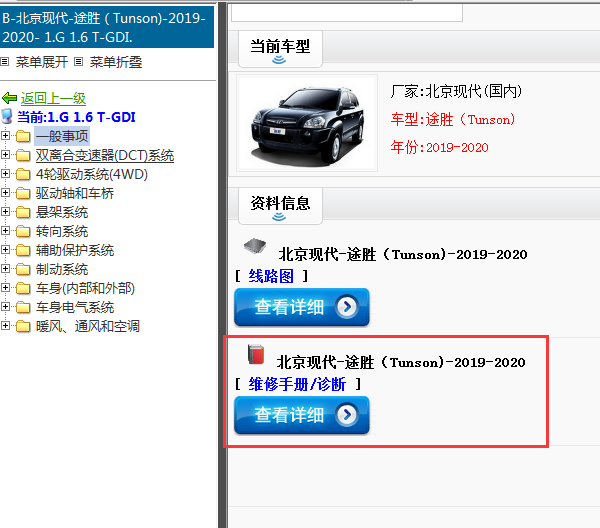This screenshot has height=528, width=600.
Task: Select 4轮驱动系统(4WD) tree item label
Action: point(92,174)
